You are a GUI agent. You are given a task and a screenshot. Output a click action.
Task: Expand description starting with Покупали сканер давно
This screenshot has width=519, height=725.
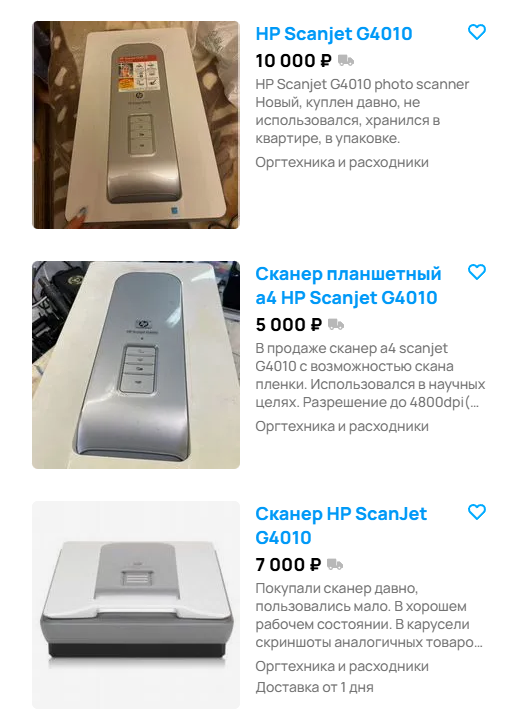click(x=369, y=615)
